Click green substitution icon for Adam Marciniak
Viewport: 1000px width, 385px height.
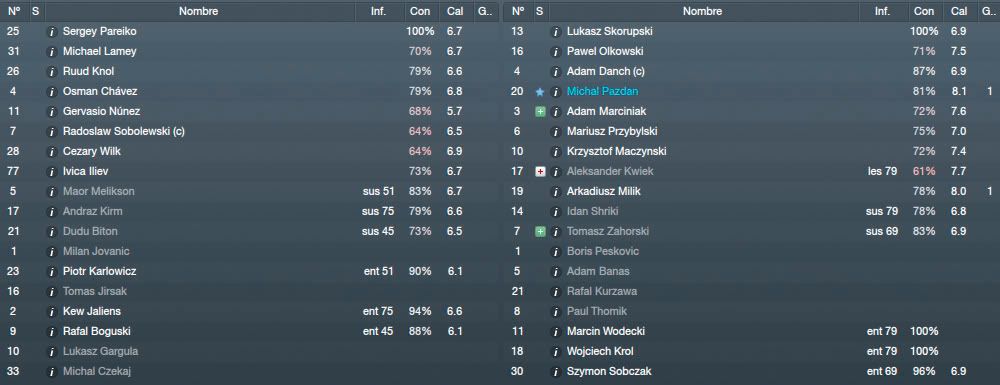540,112
